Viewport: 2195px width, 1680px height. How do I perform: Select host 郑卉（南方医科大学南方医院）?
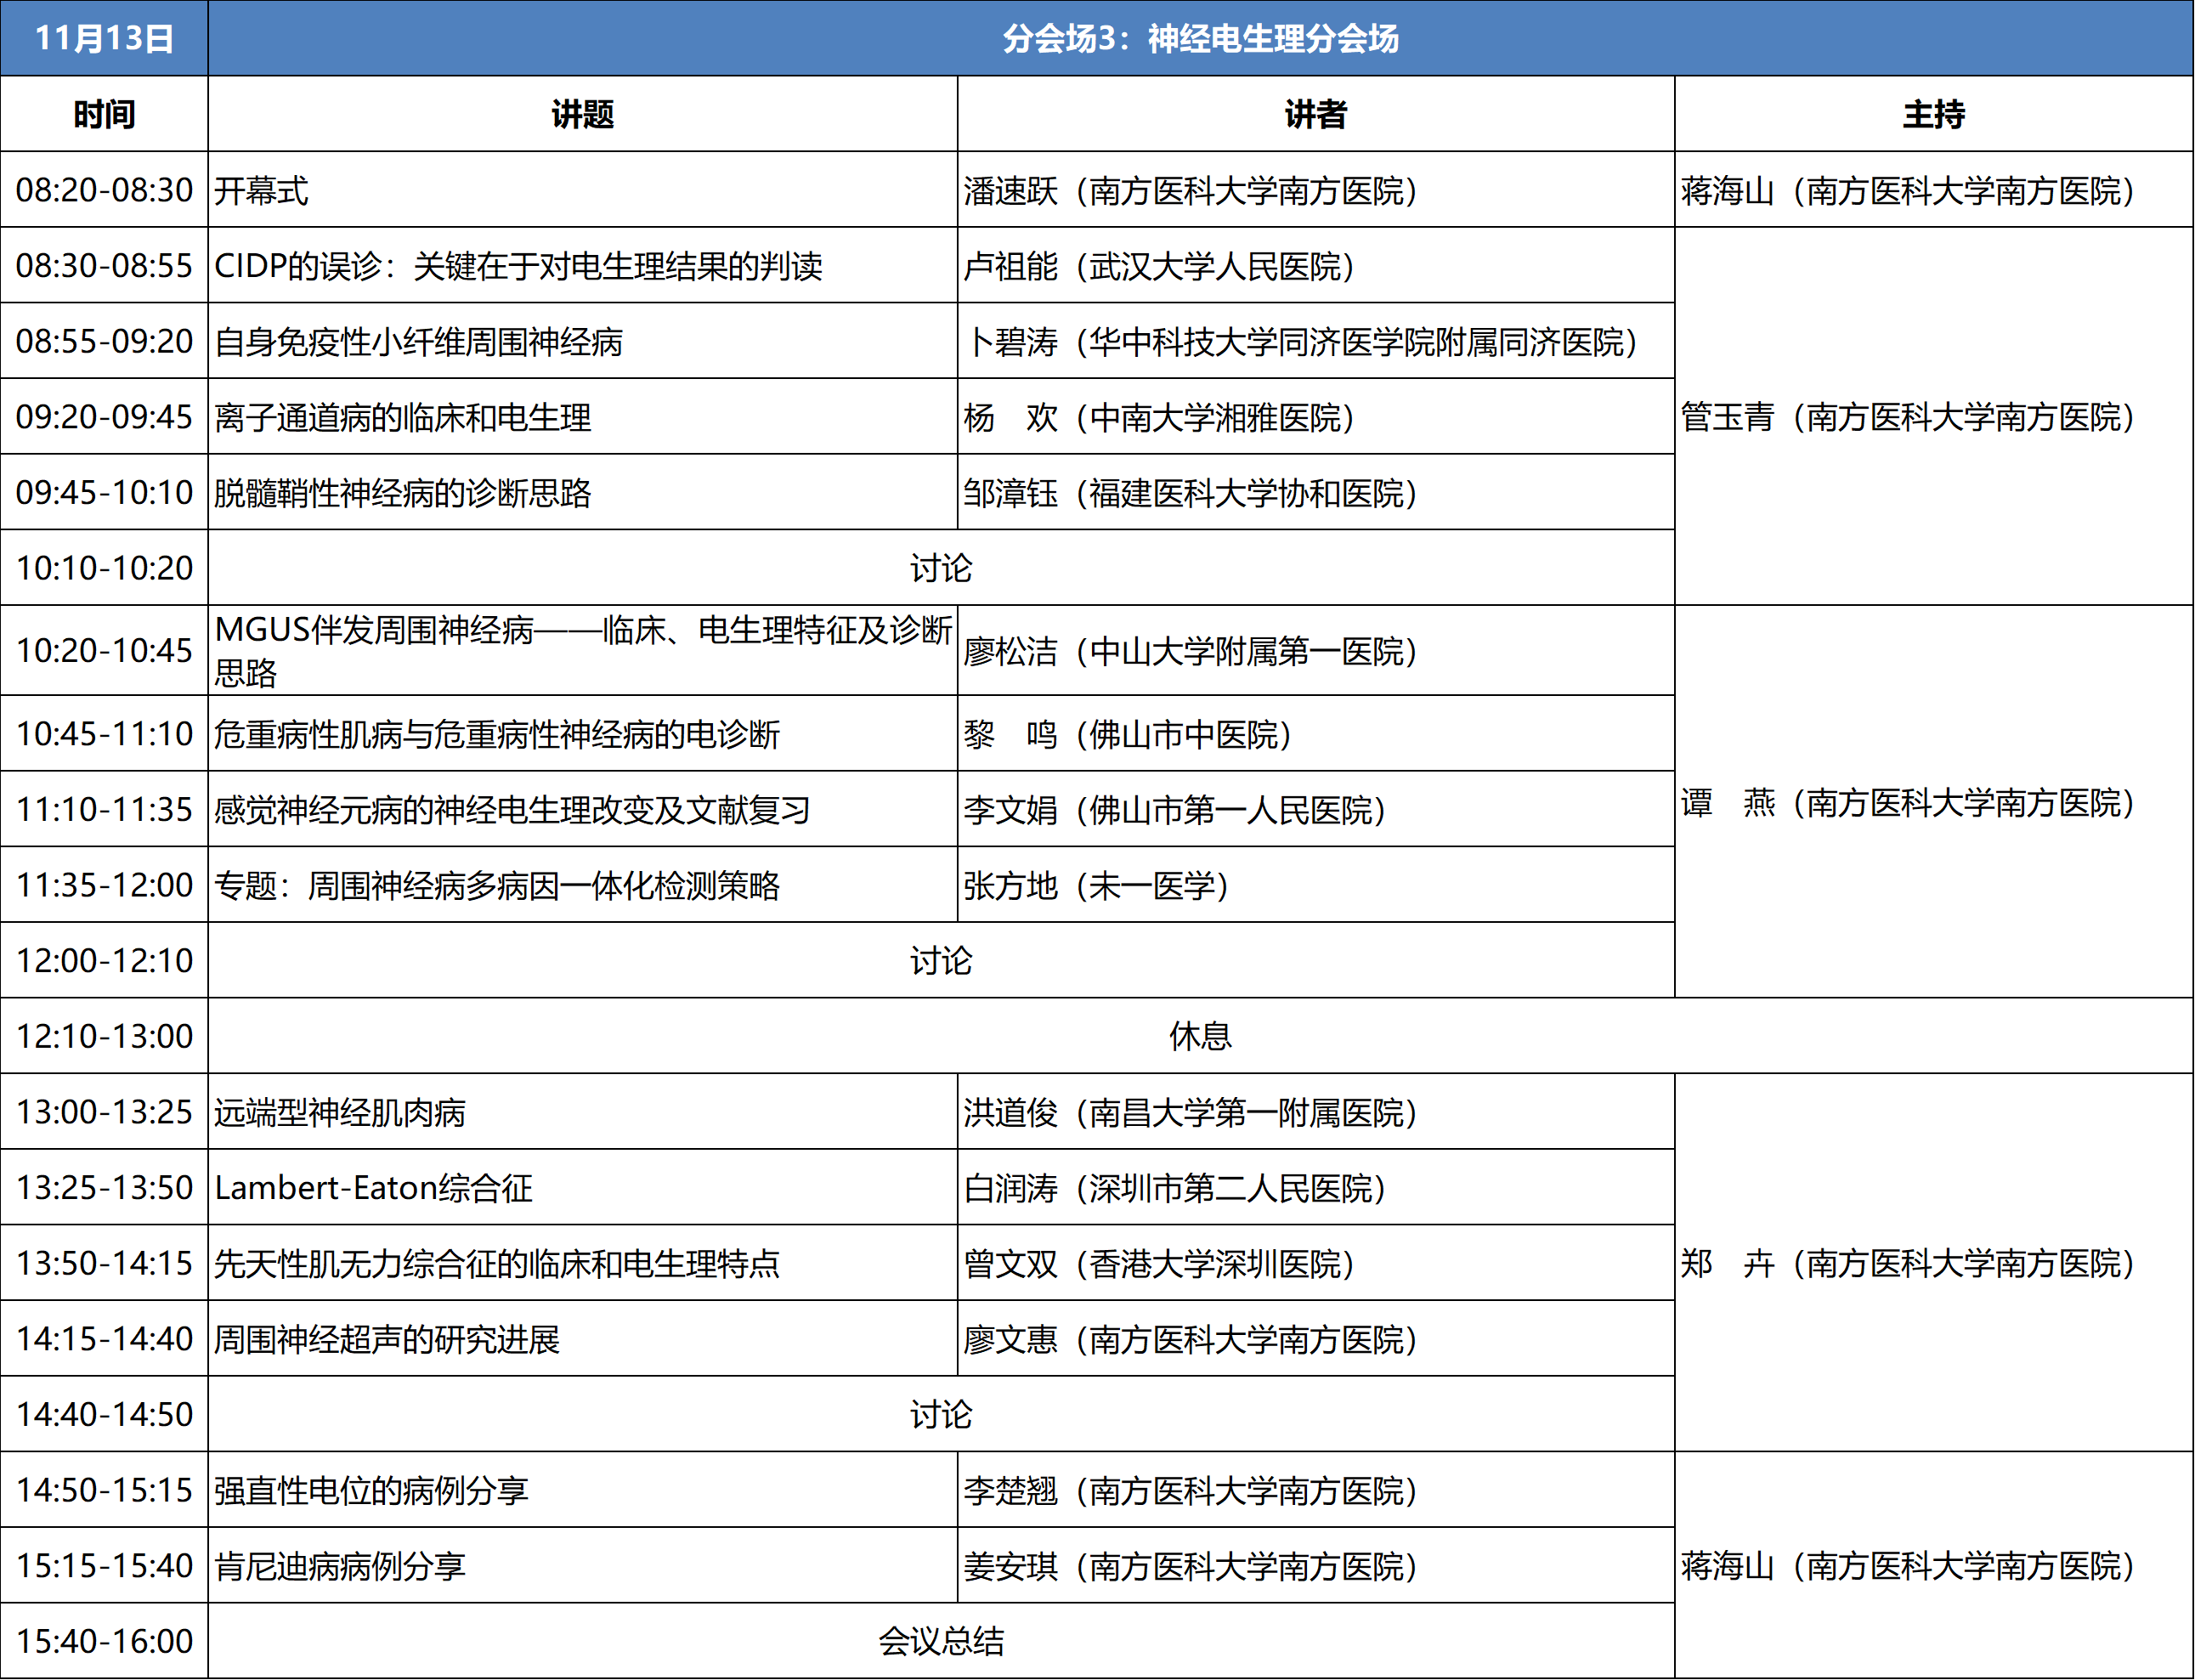[x=1934, y=1263]
